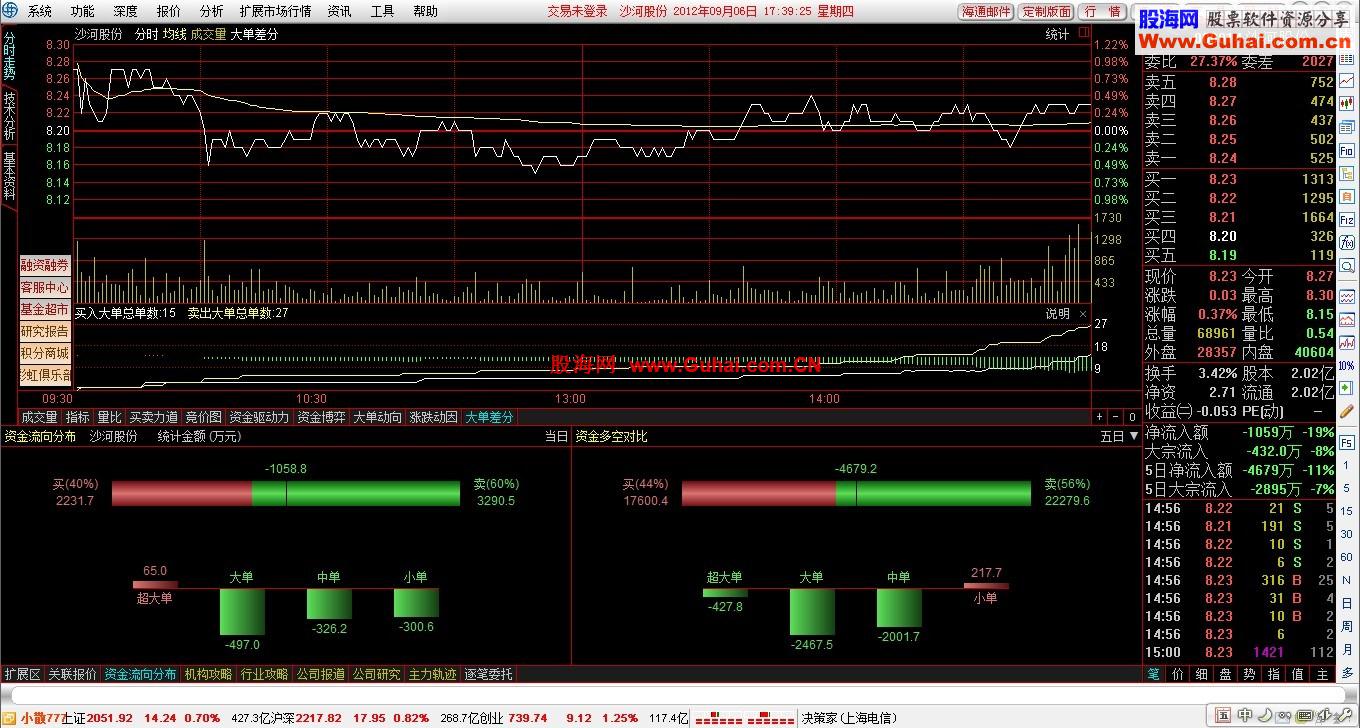Select the 15 minute period button
Viewport: 1360px width, 728px height.
tap(1347, 511)
